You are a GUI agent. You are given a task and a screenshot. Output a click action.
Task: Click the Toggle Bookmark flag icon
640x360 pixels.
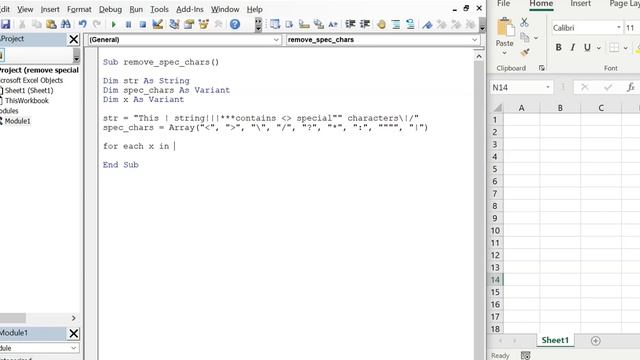[427, 24]
